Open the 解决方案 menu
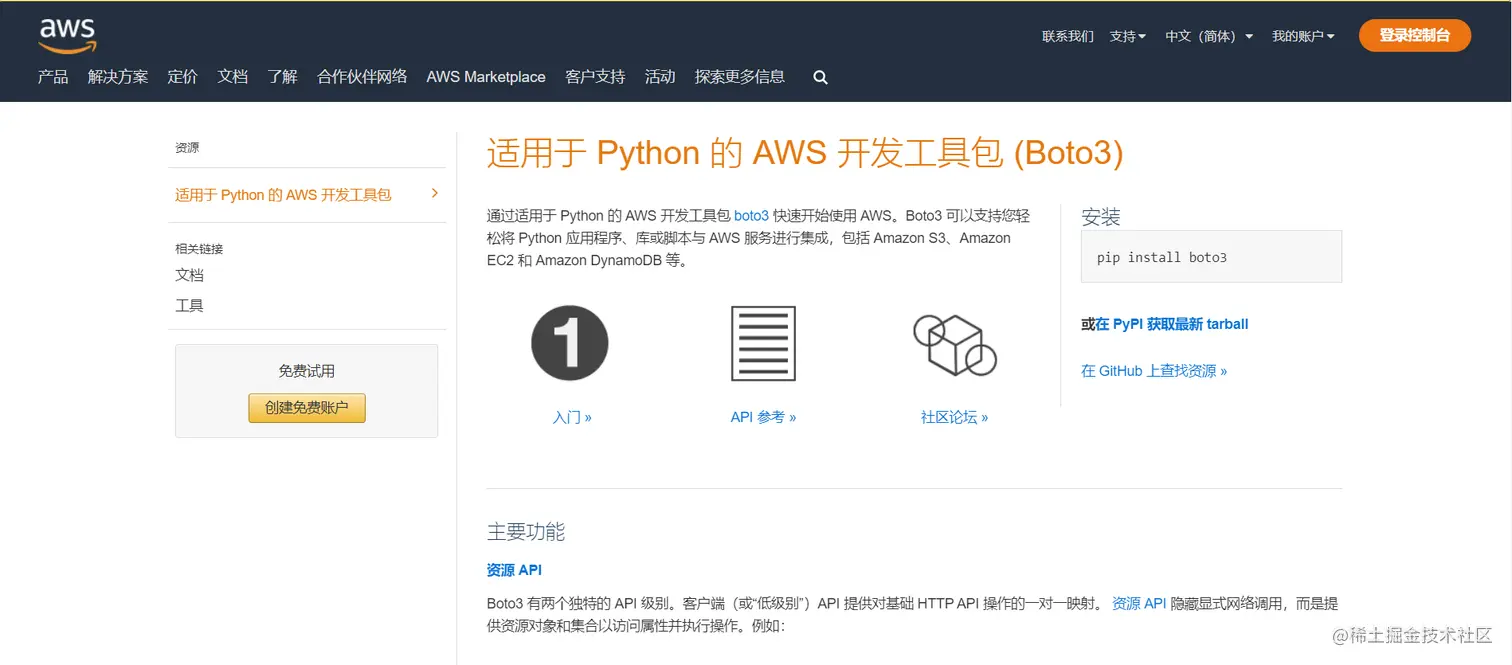Screen dimensions: 1512x665 (118, 77)
